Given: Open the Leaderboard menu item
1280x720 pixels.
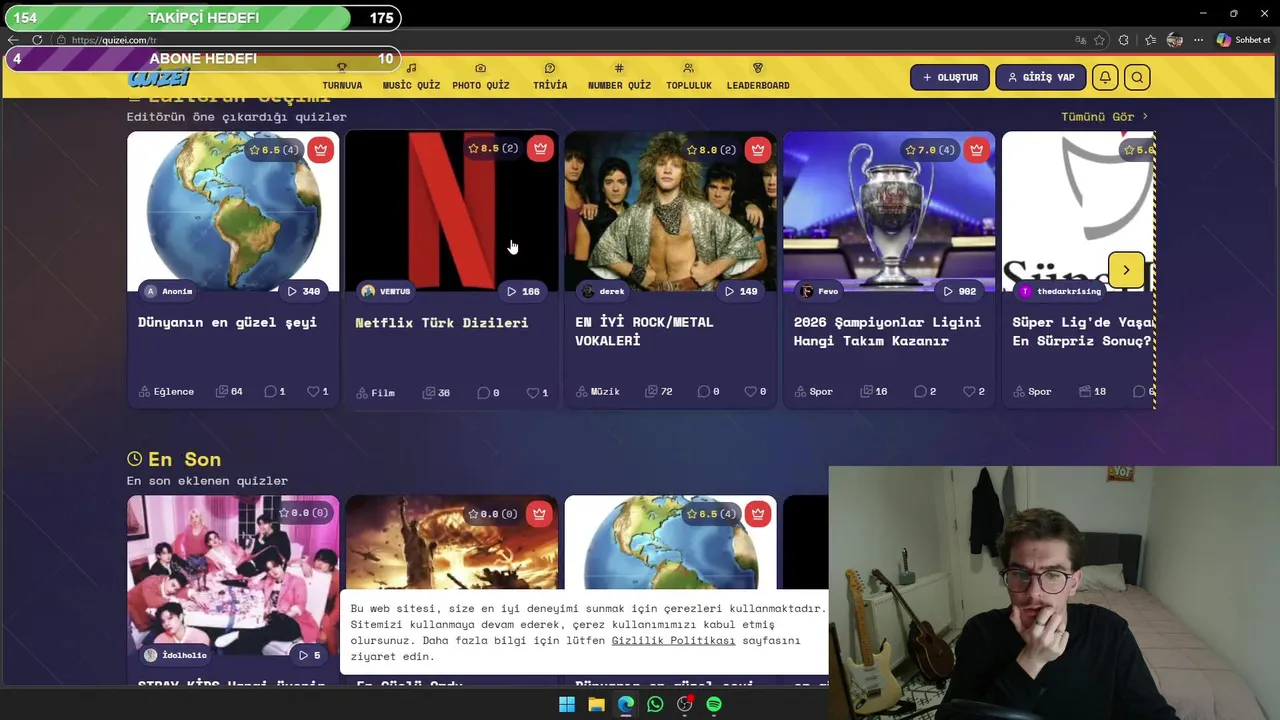Looking at the screenshot, I should (x=758, y=77).
